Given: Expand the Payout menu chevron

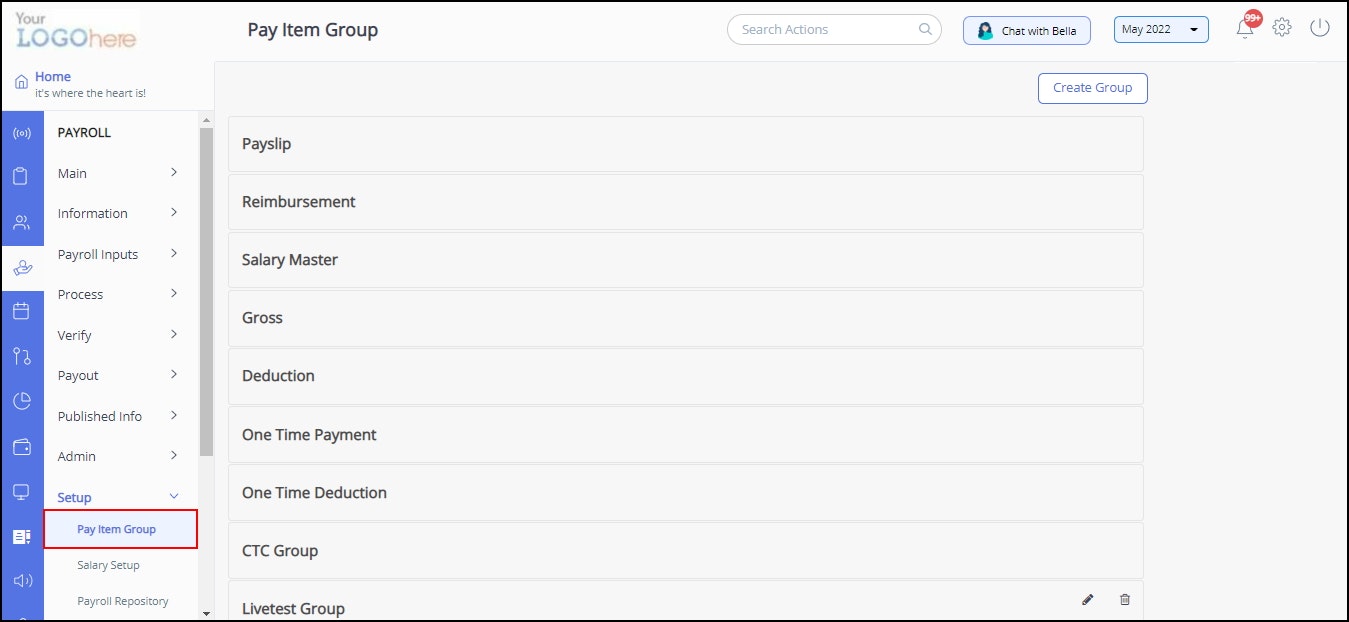Looking at the screenshot, I should (x=174, y=374).
